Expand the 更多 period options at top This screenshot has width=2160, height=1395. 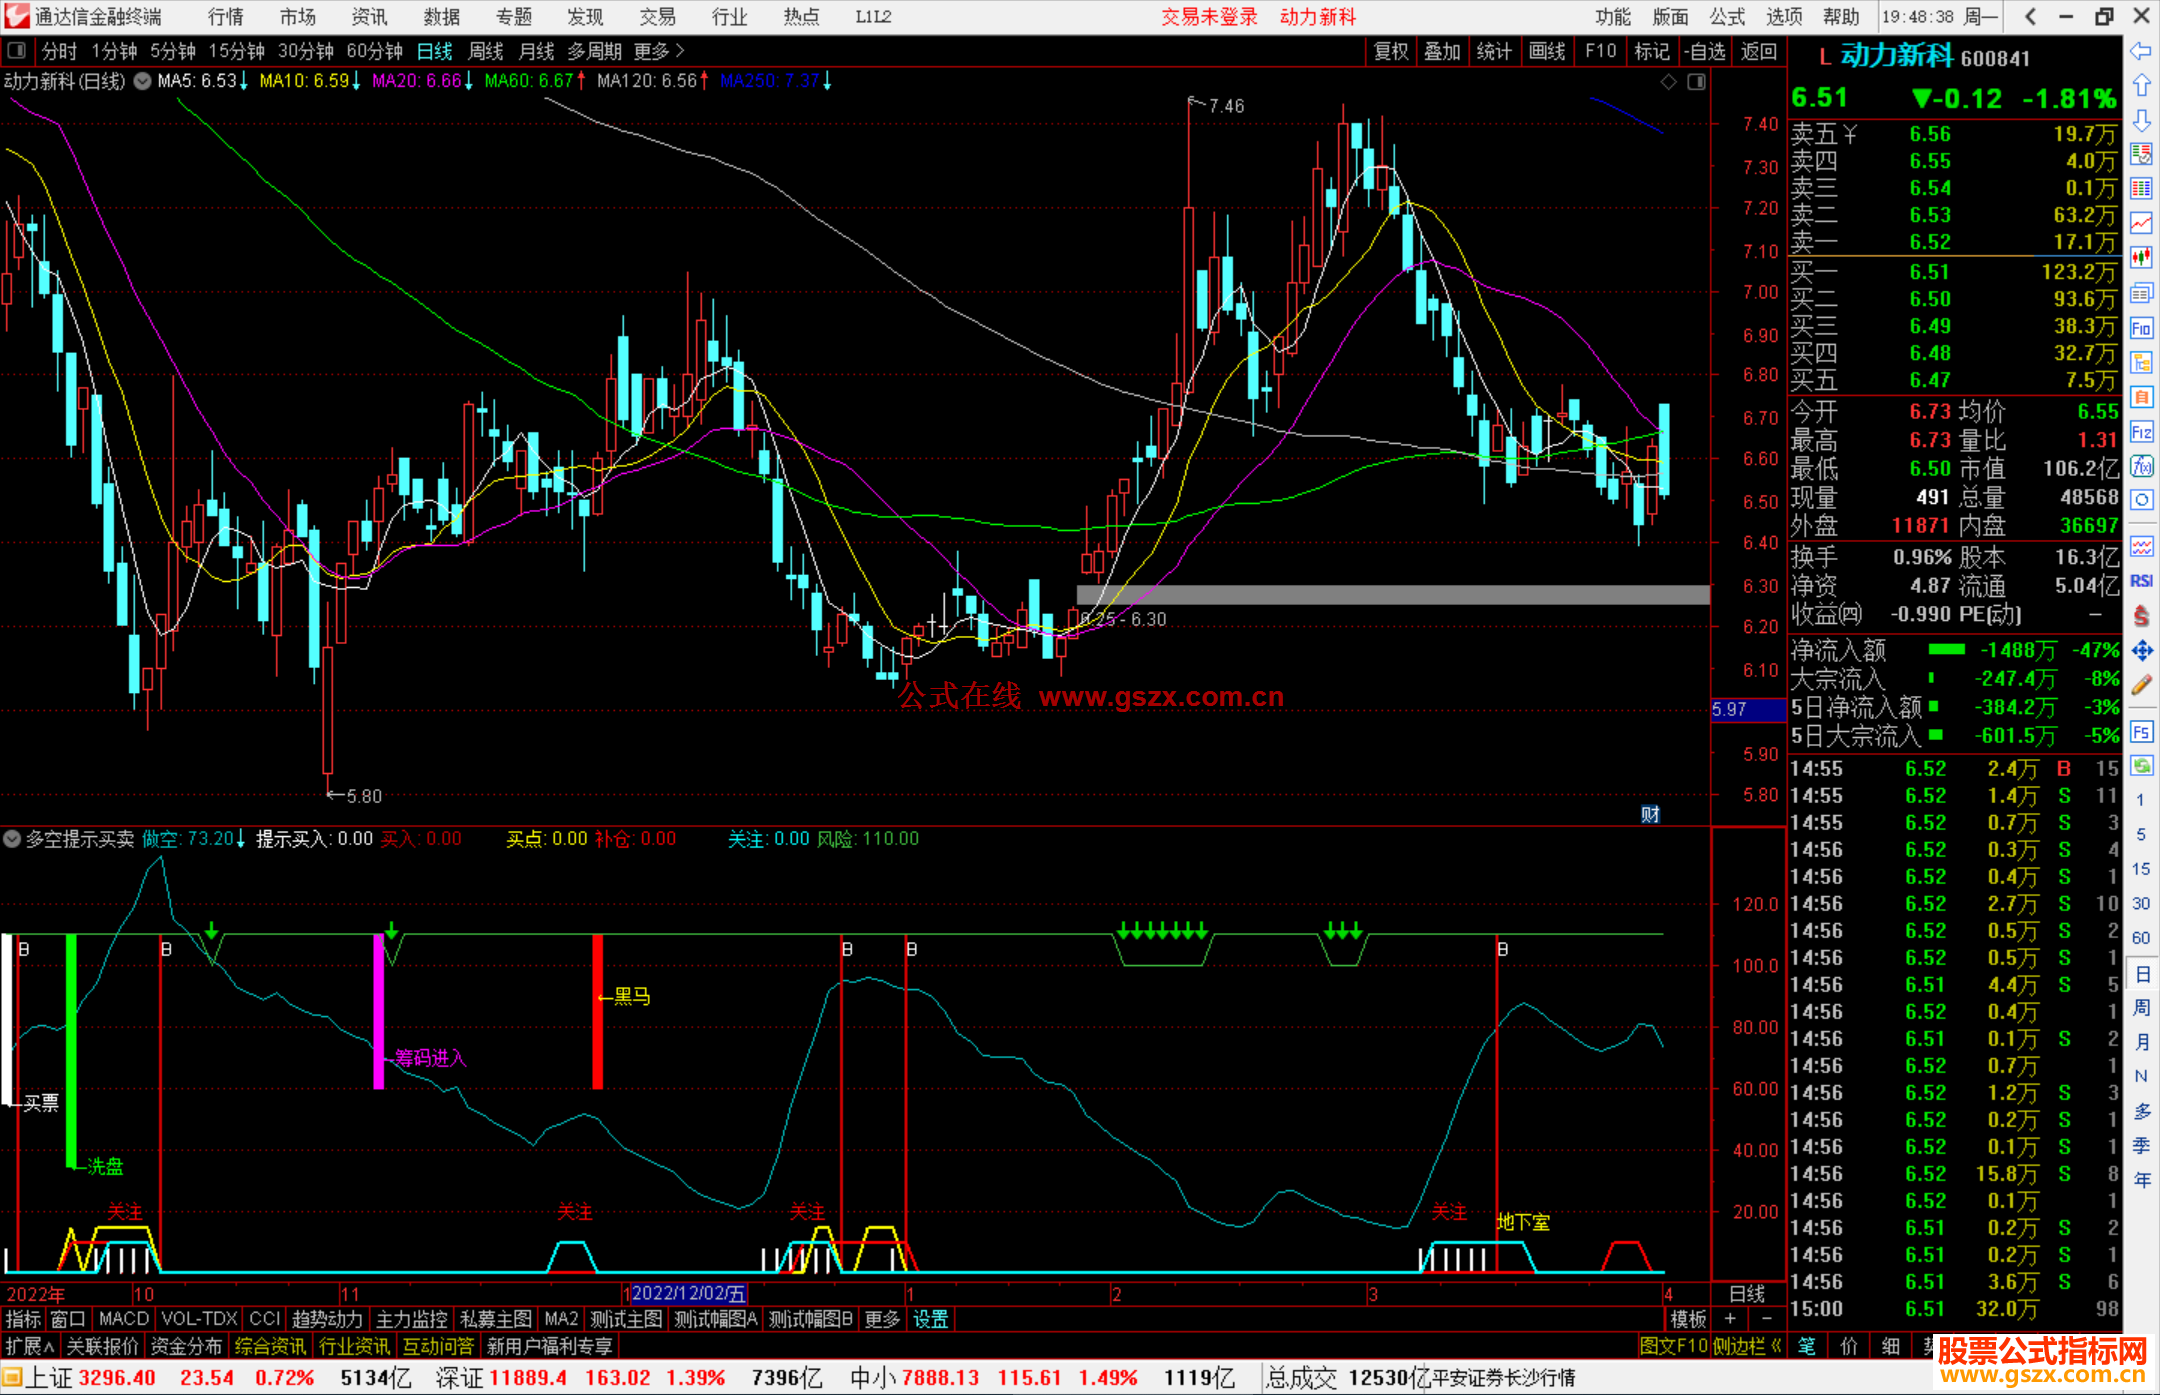coord(658,51)
